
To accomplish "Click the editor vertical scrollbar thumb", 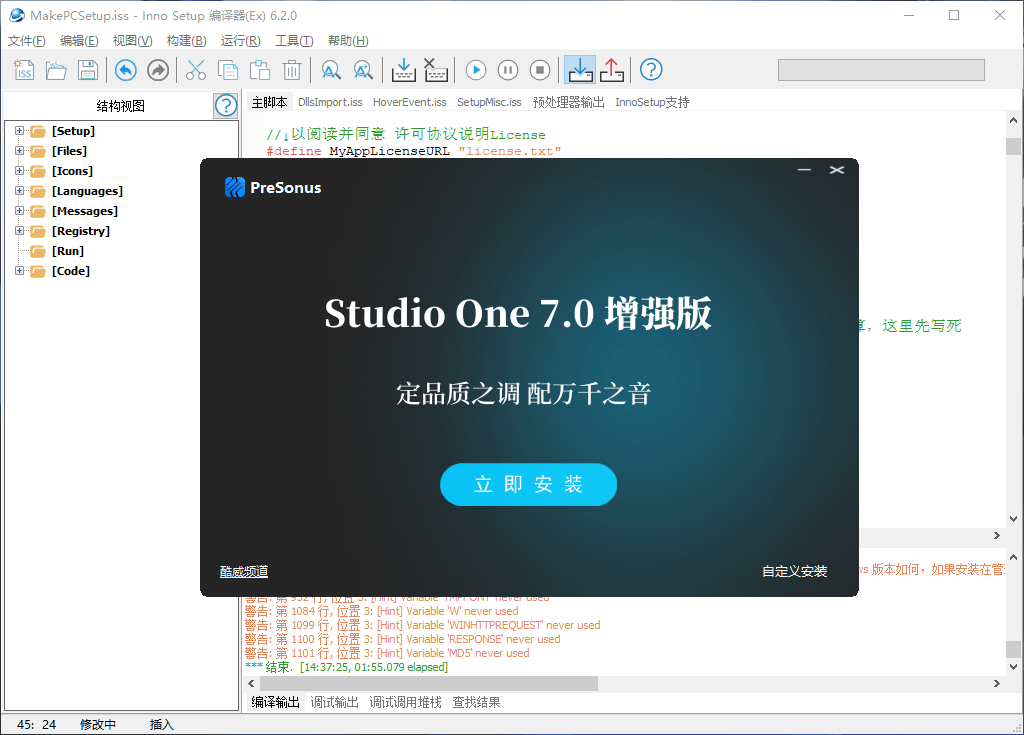I will 1013,146.
